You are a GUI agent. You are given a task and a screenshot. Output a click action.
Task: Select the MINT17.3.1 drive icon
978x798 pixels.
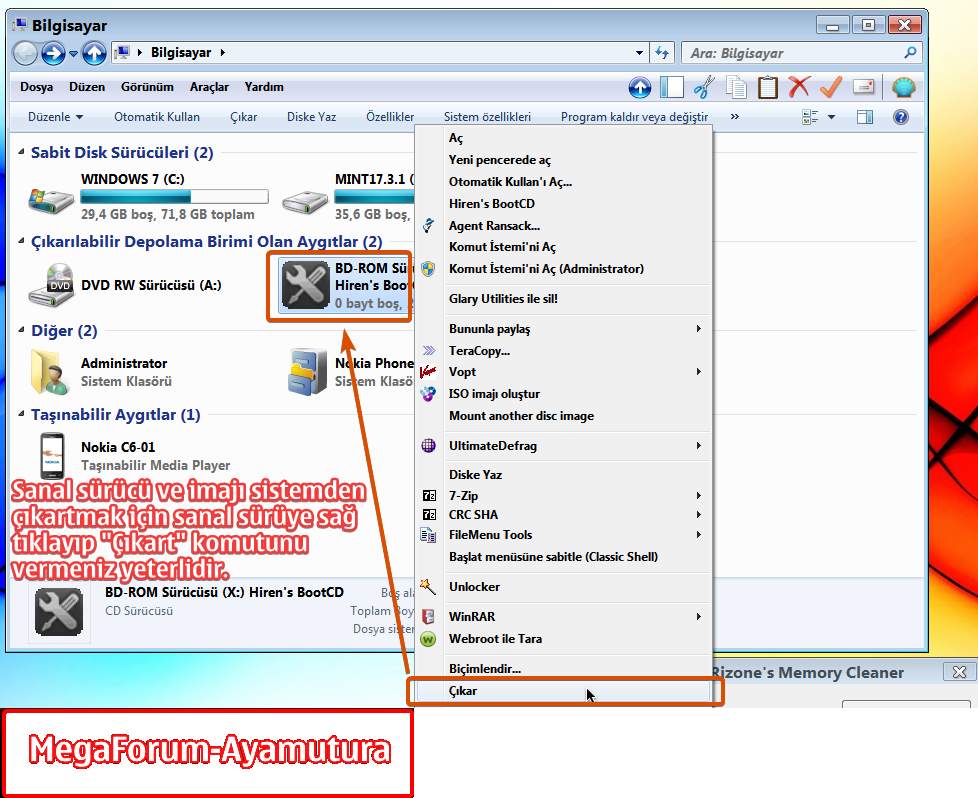[305, 202]
